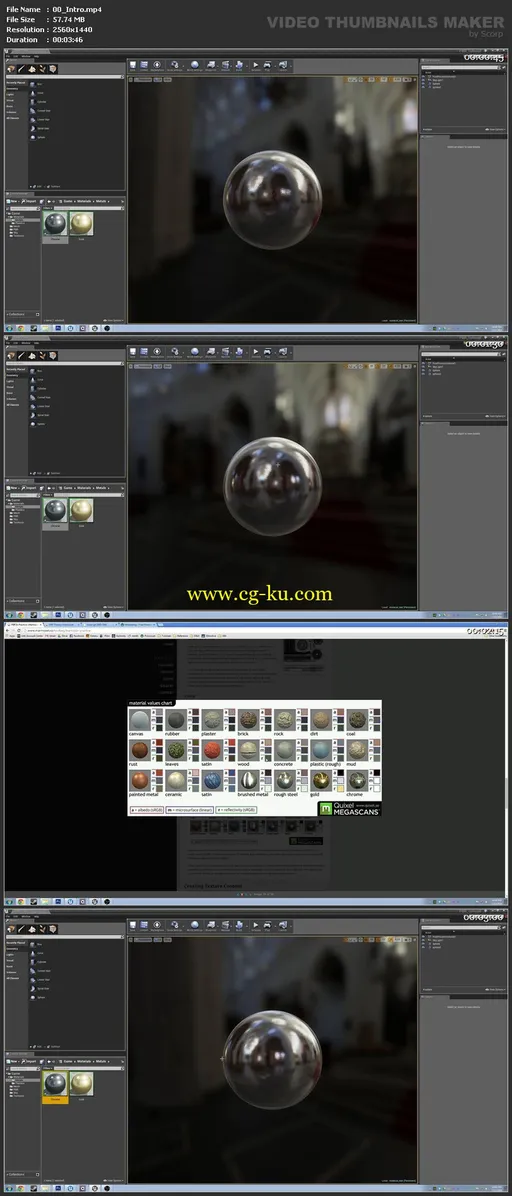Click Import button in first frame's Content Browser
The image size is (512, 1196).
tap(31, 201)
